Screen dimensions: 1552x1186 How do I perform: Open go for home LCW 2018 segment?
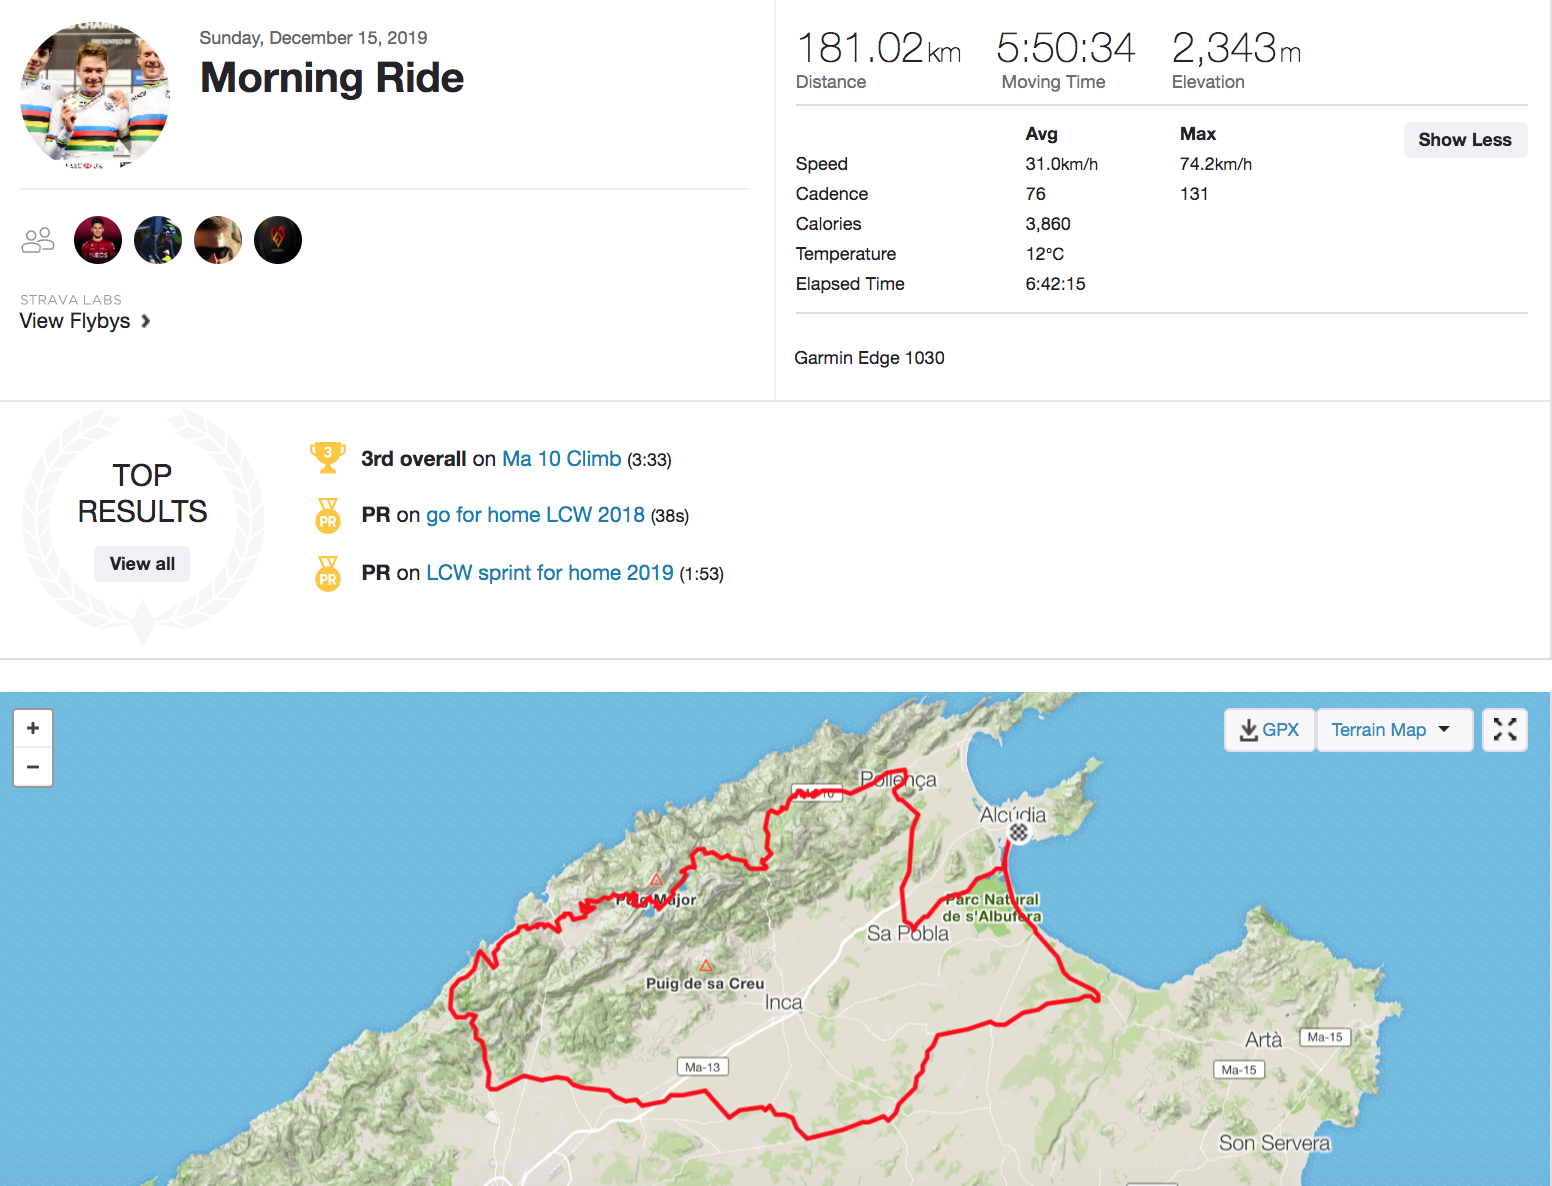coord(535,515)
